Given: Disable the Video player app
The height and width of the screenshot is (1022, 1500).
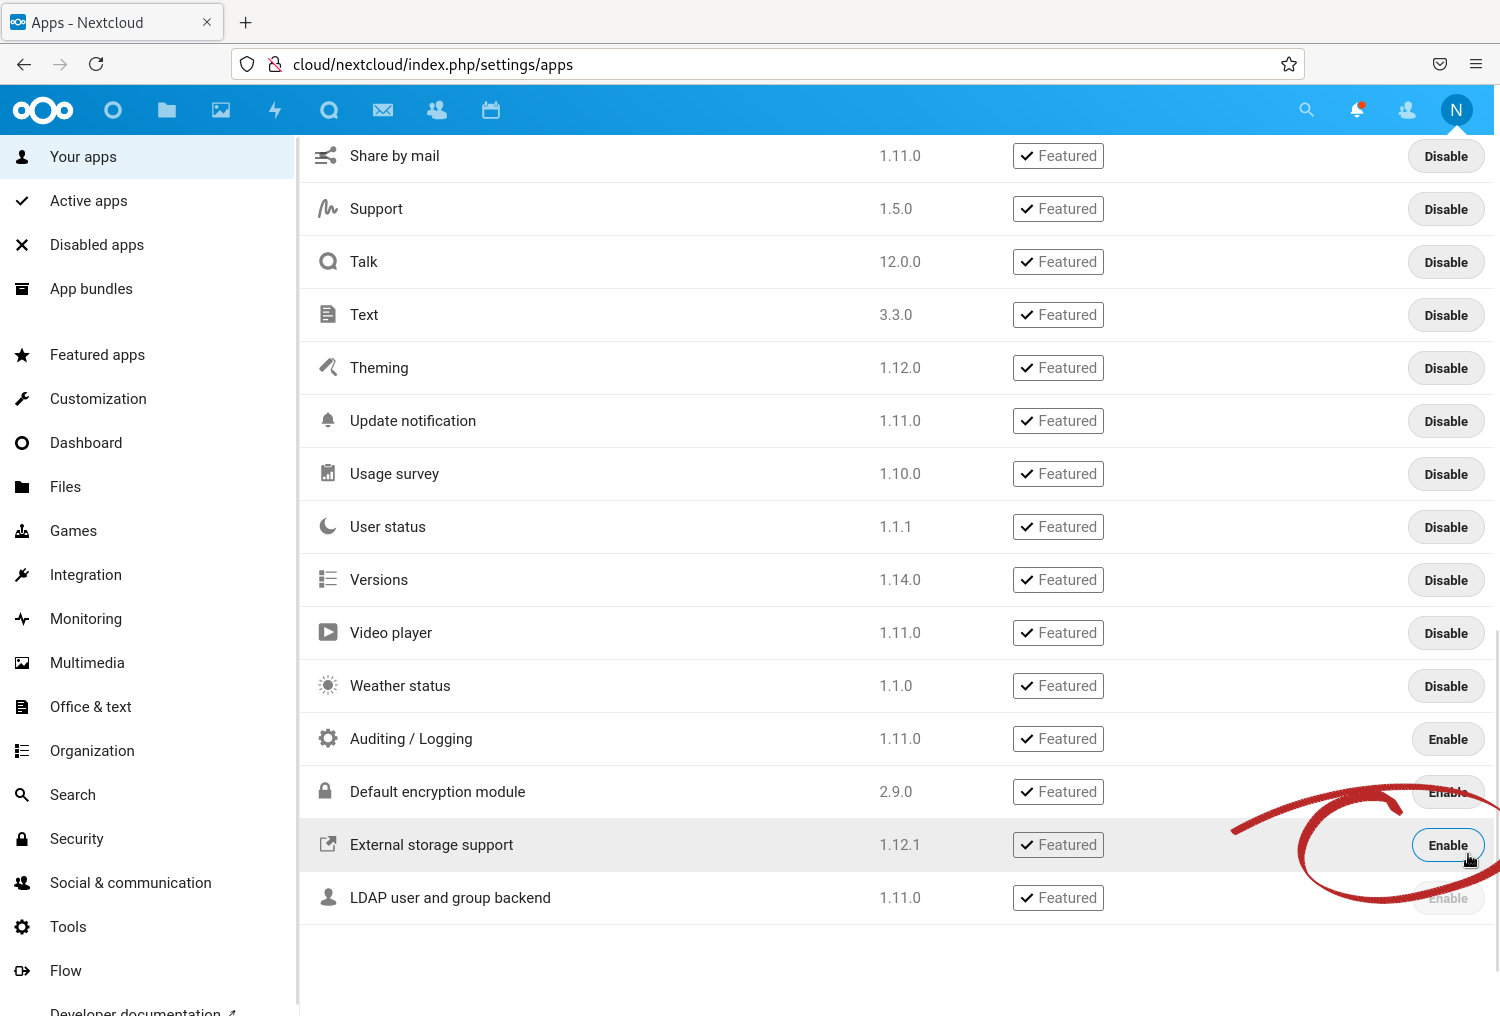Looking at the screenshot, I should click(1446, 633).
